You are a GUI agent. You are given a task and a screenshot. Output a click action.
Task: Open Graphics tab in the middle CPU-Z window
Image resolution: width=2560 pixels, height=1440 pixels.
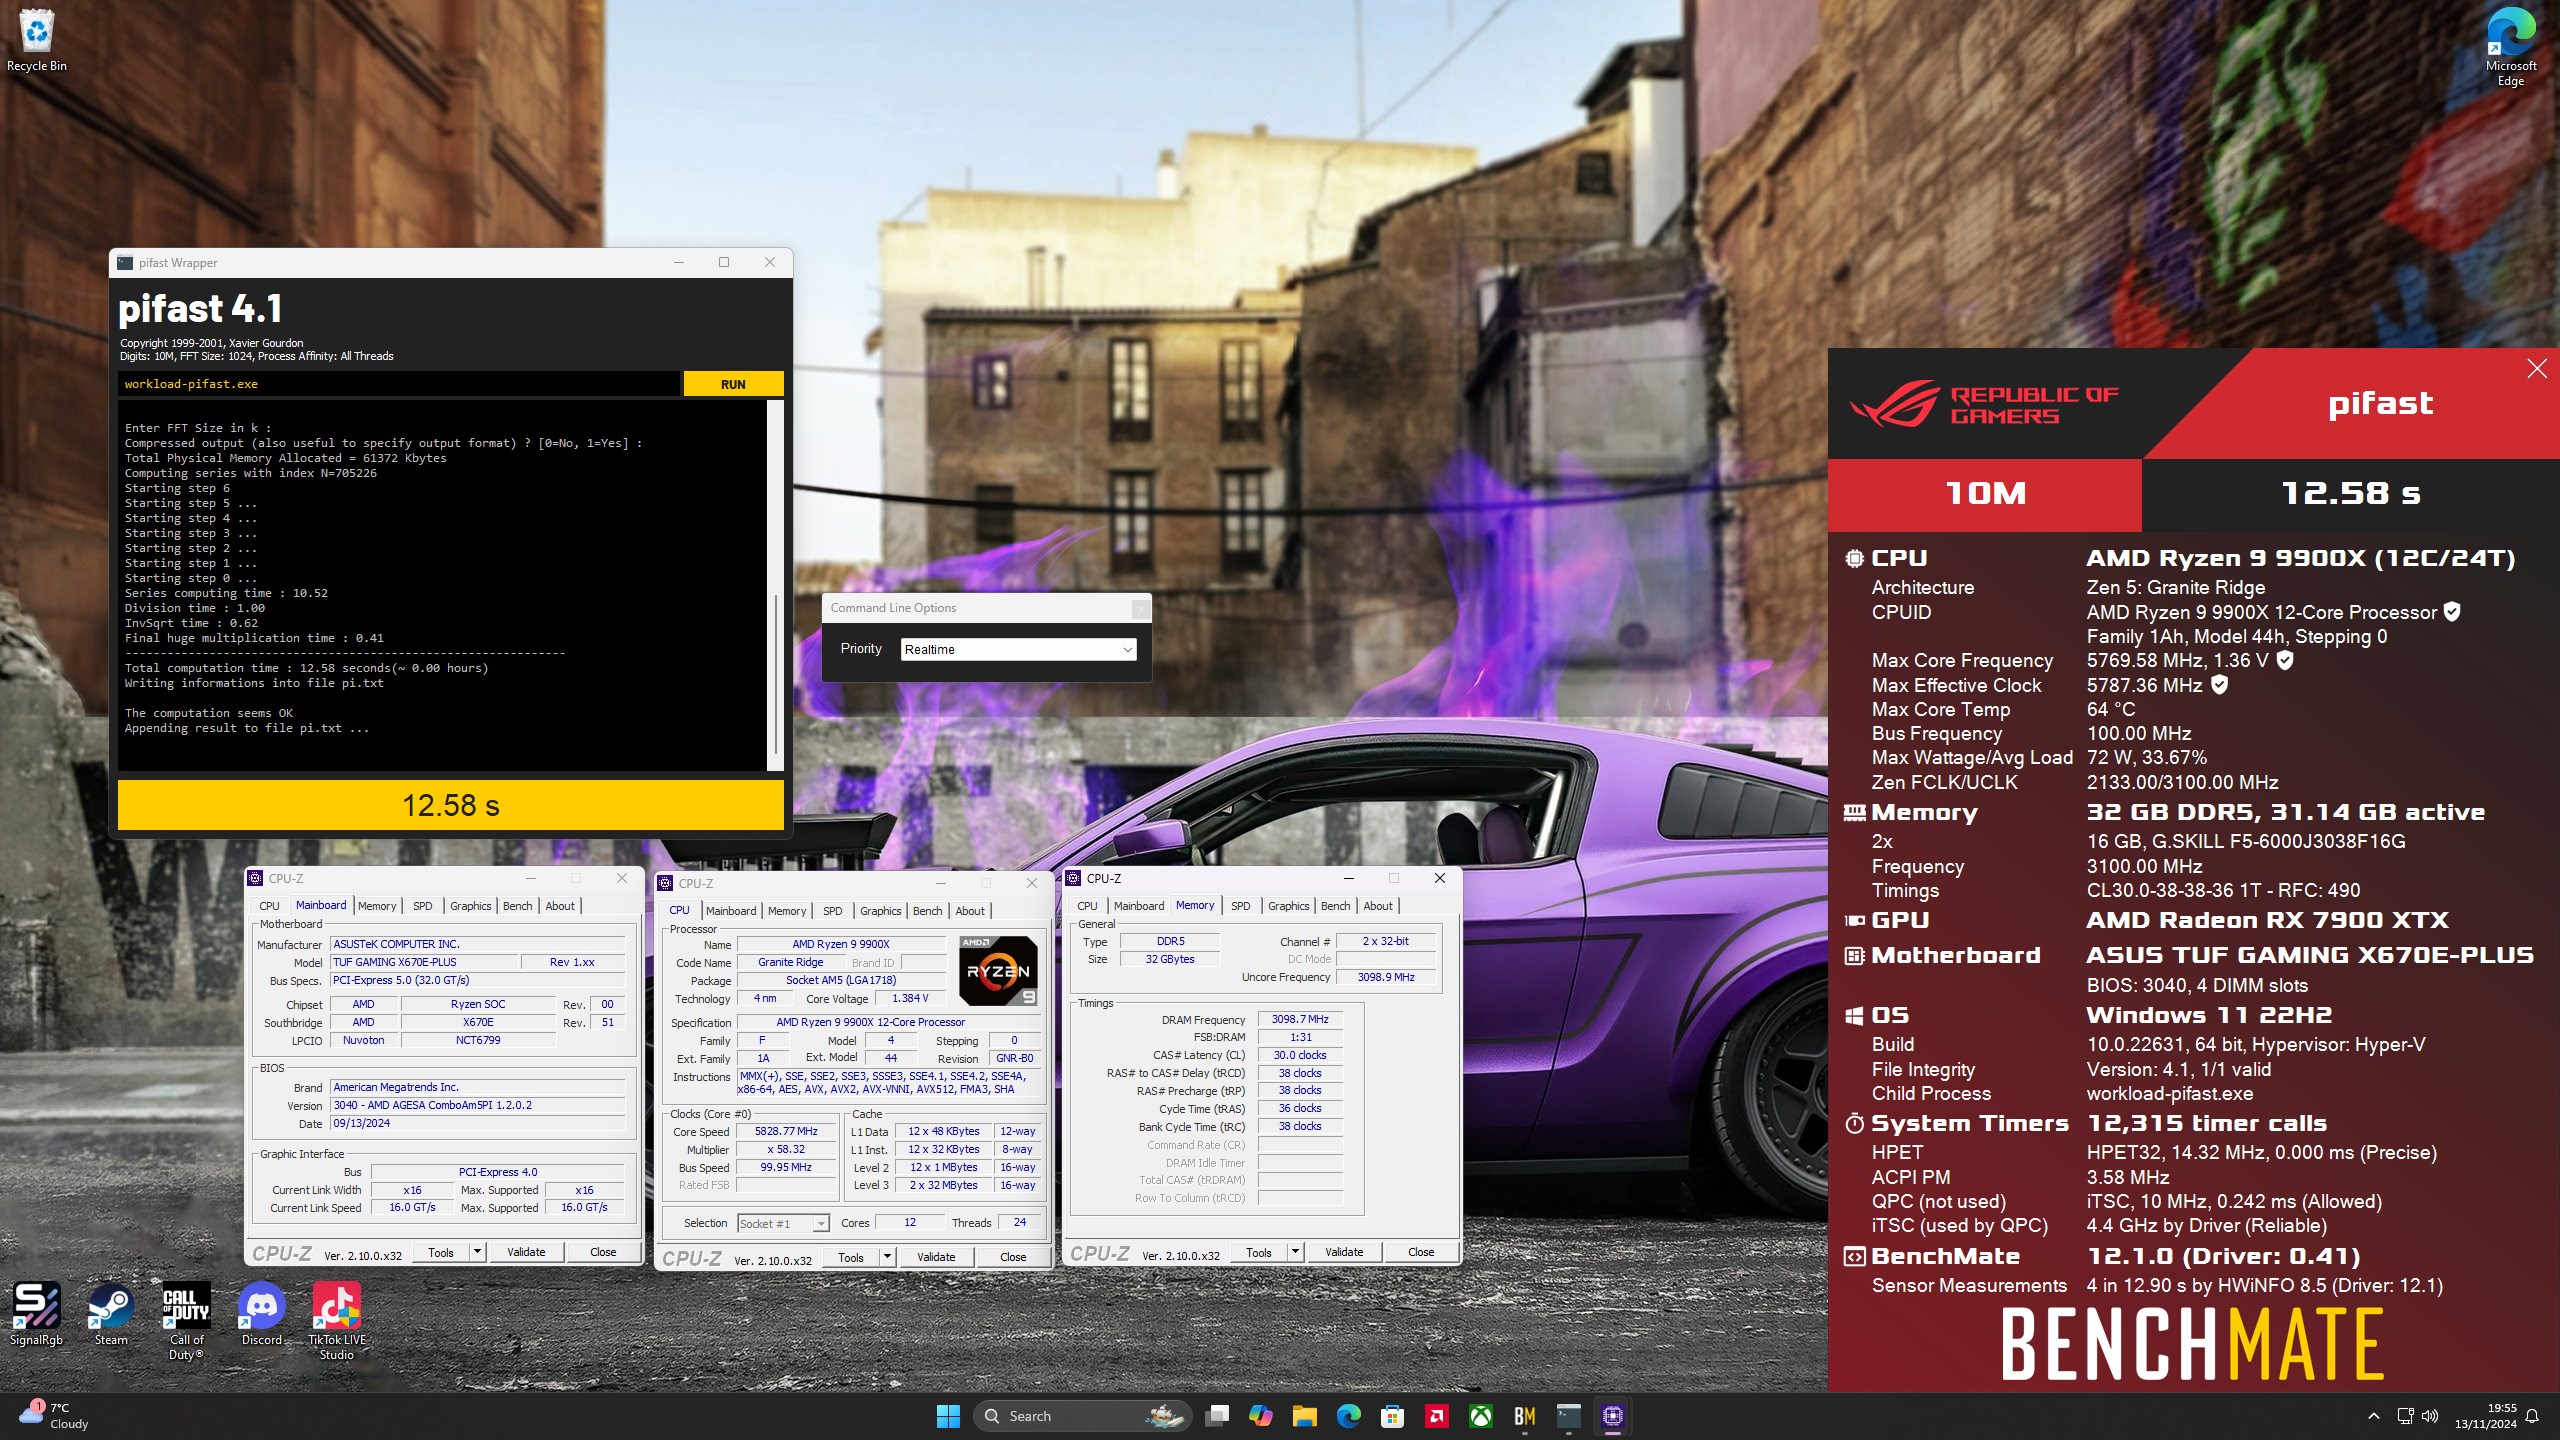click(881, 911)
